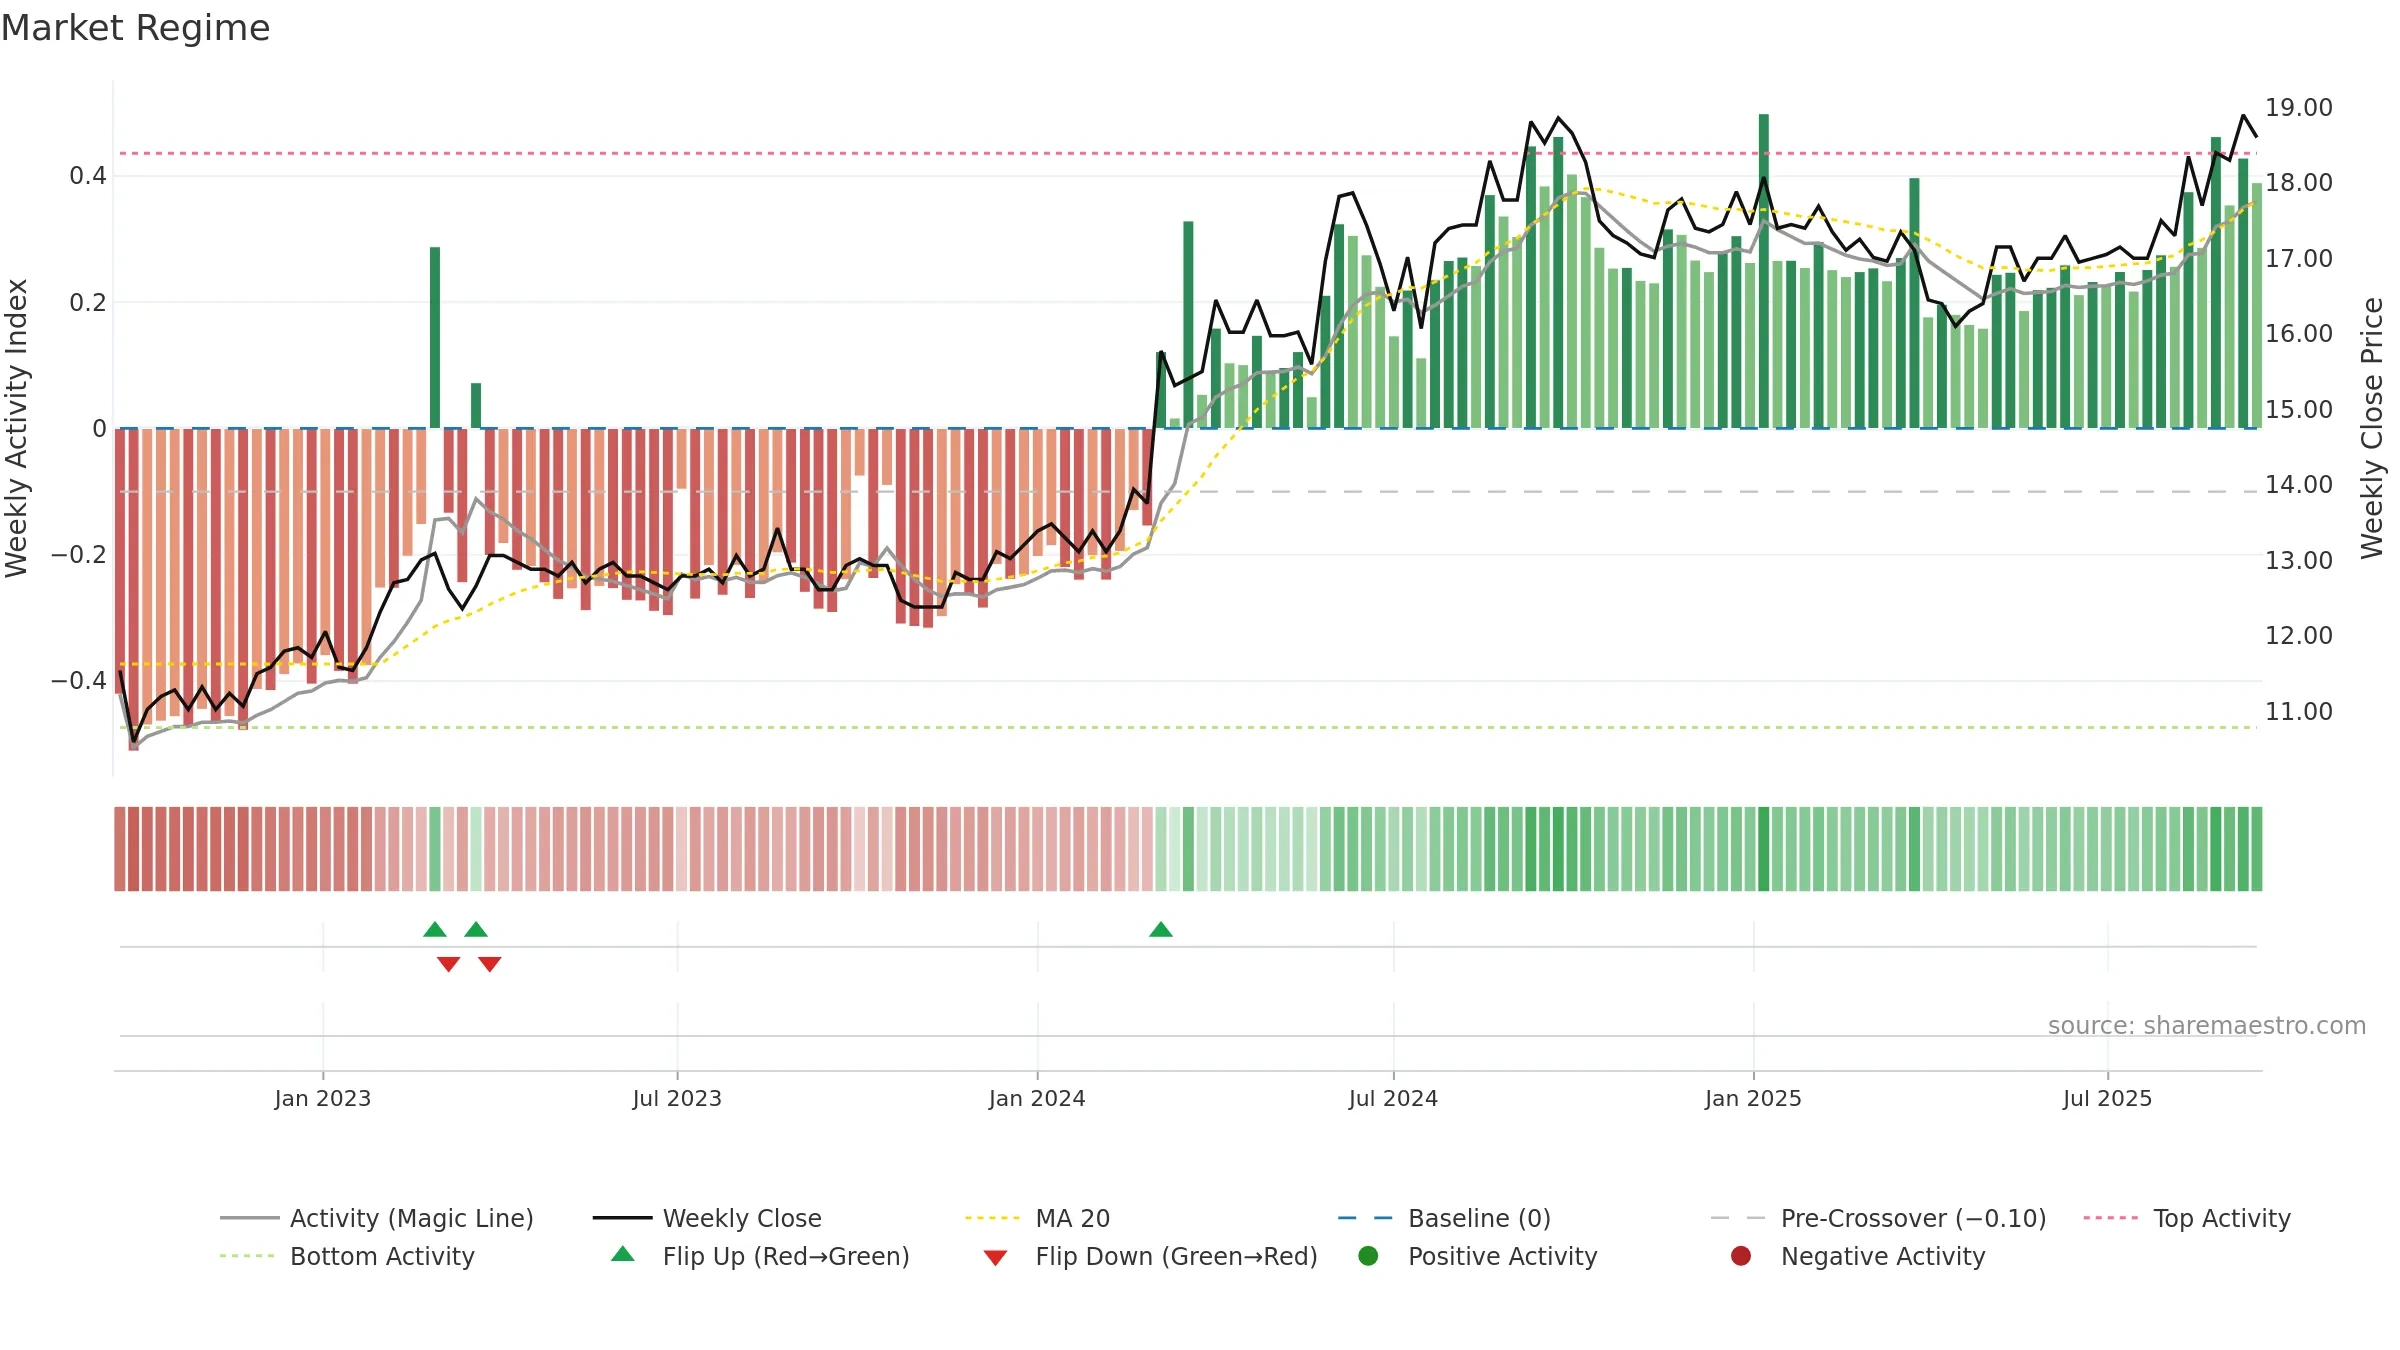Click Flip Up (Red→Green) legend item
2400x1350 pixels.
[x=760, y=1256]
